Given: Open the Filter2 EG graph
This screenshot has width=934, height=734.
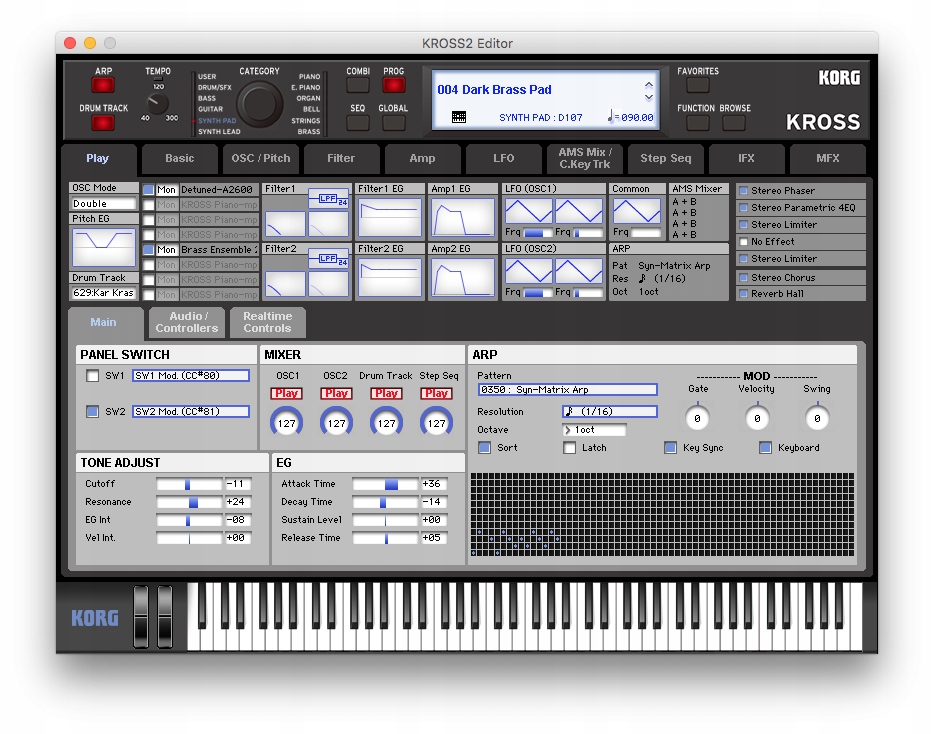Looking at the screenshot, I should click(x=389, y=277).
